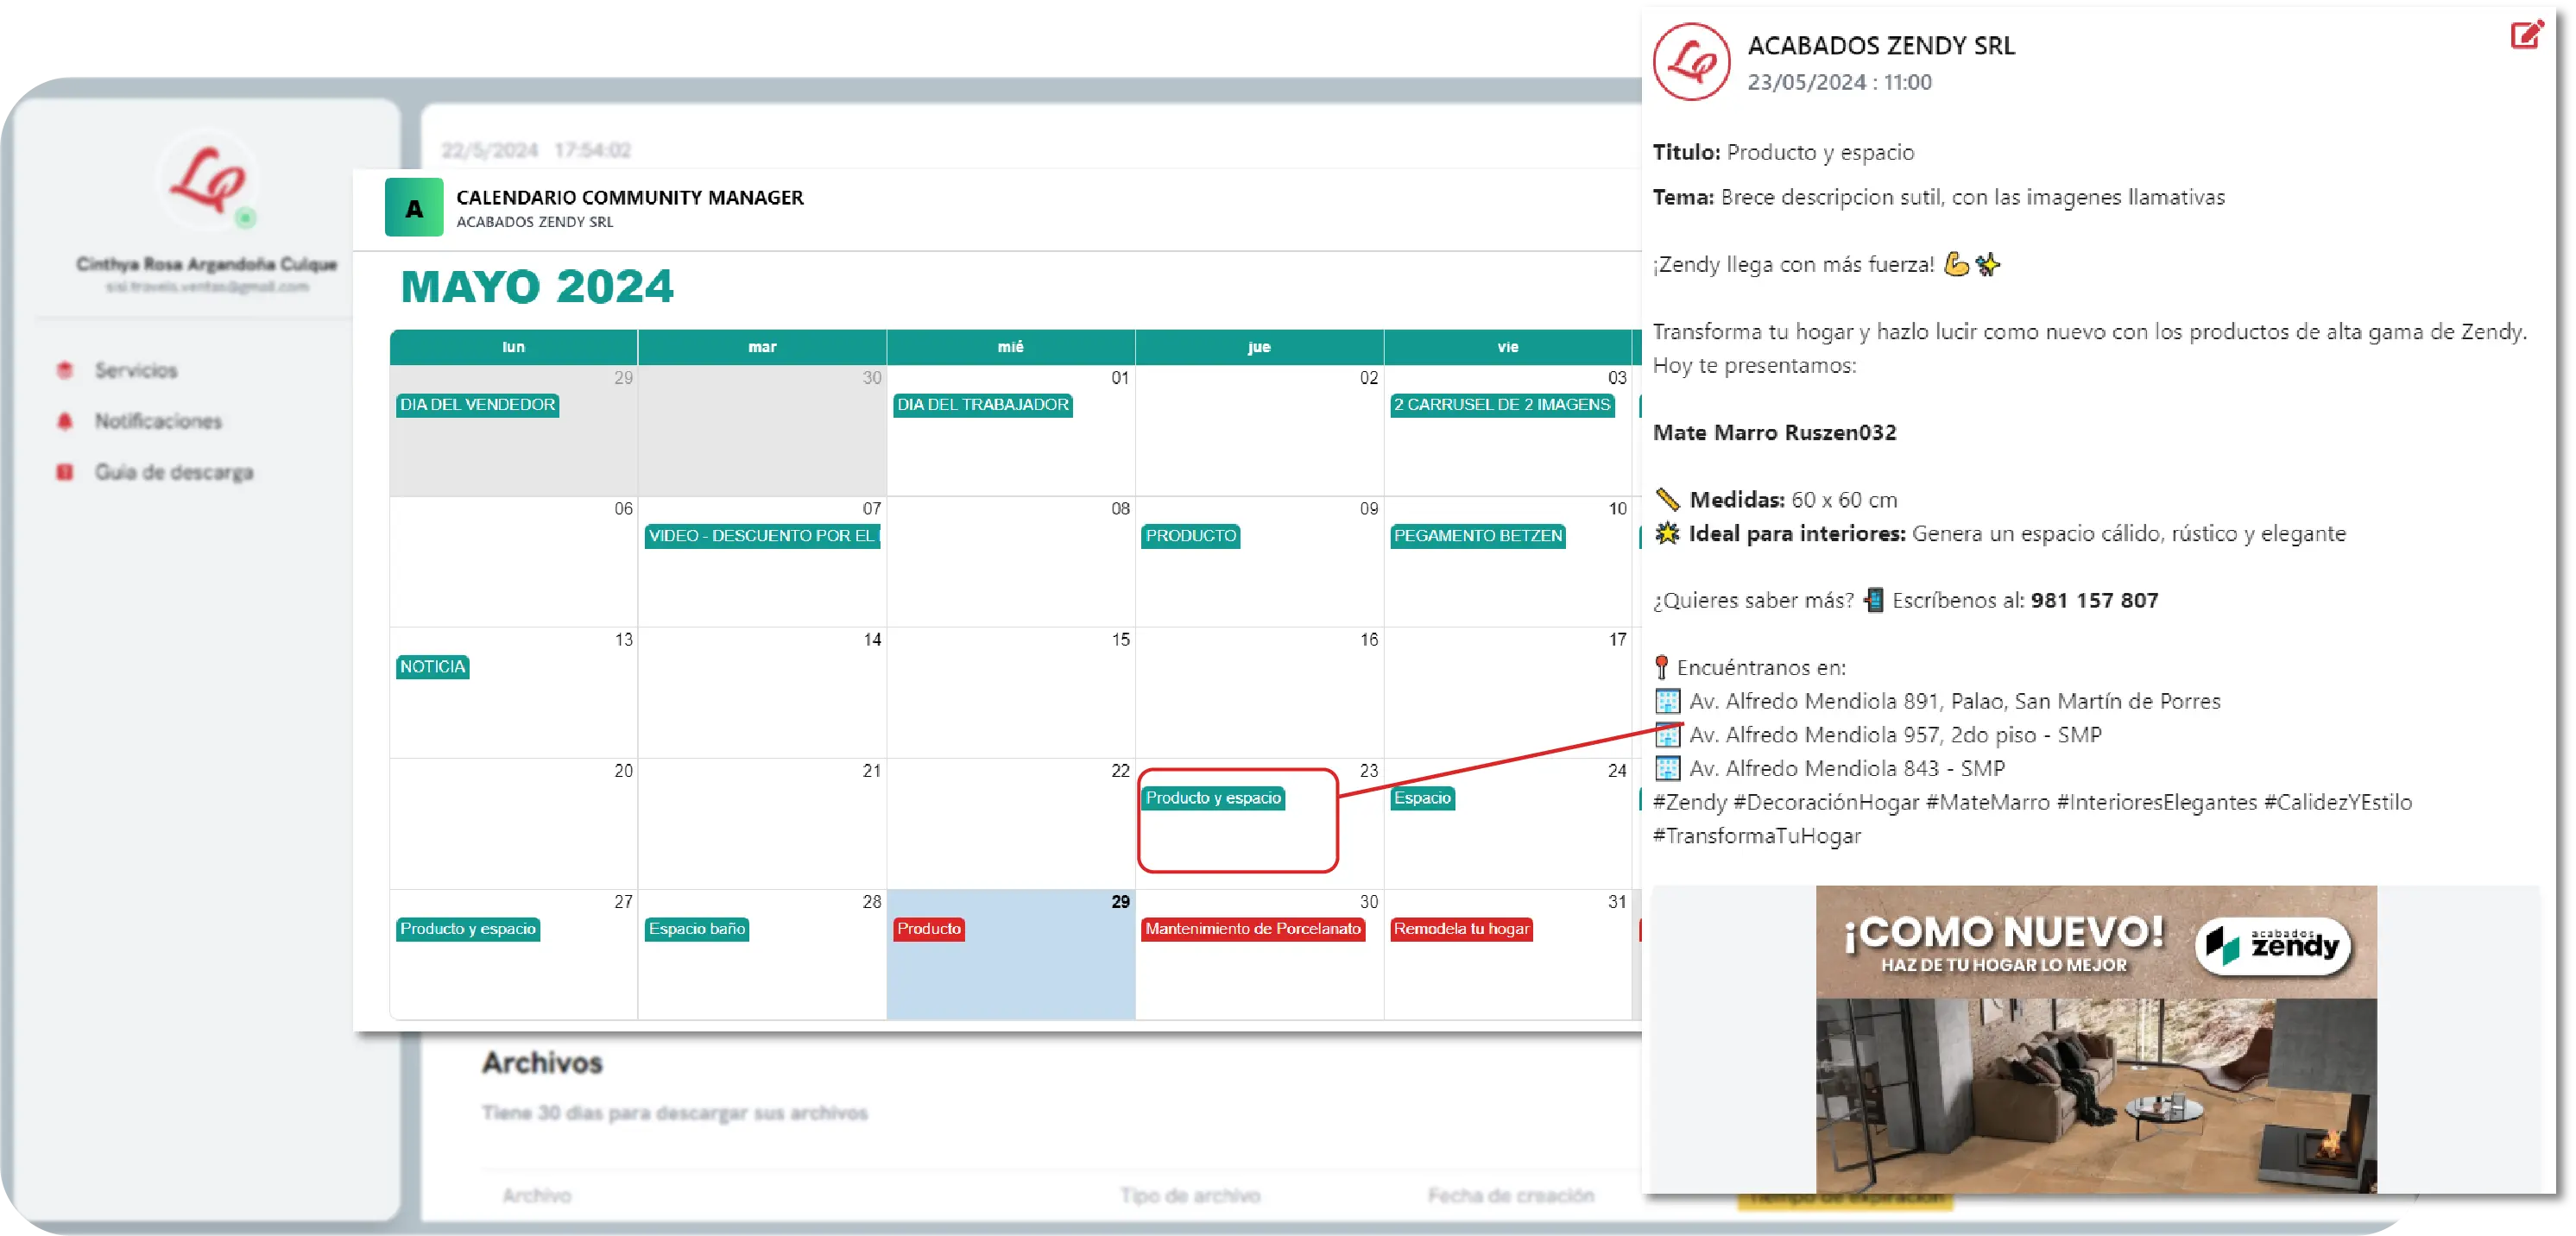This screenshot has height=1236, width=2576.
Task: Click the lun column header
Action: pyautogui.click(x=513, y=347)
